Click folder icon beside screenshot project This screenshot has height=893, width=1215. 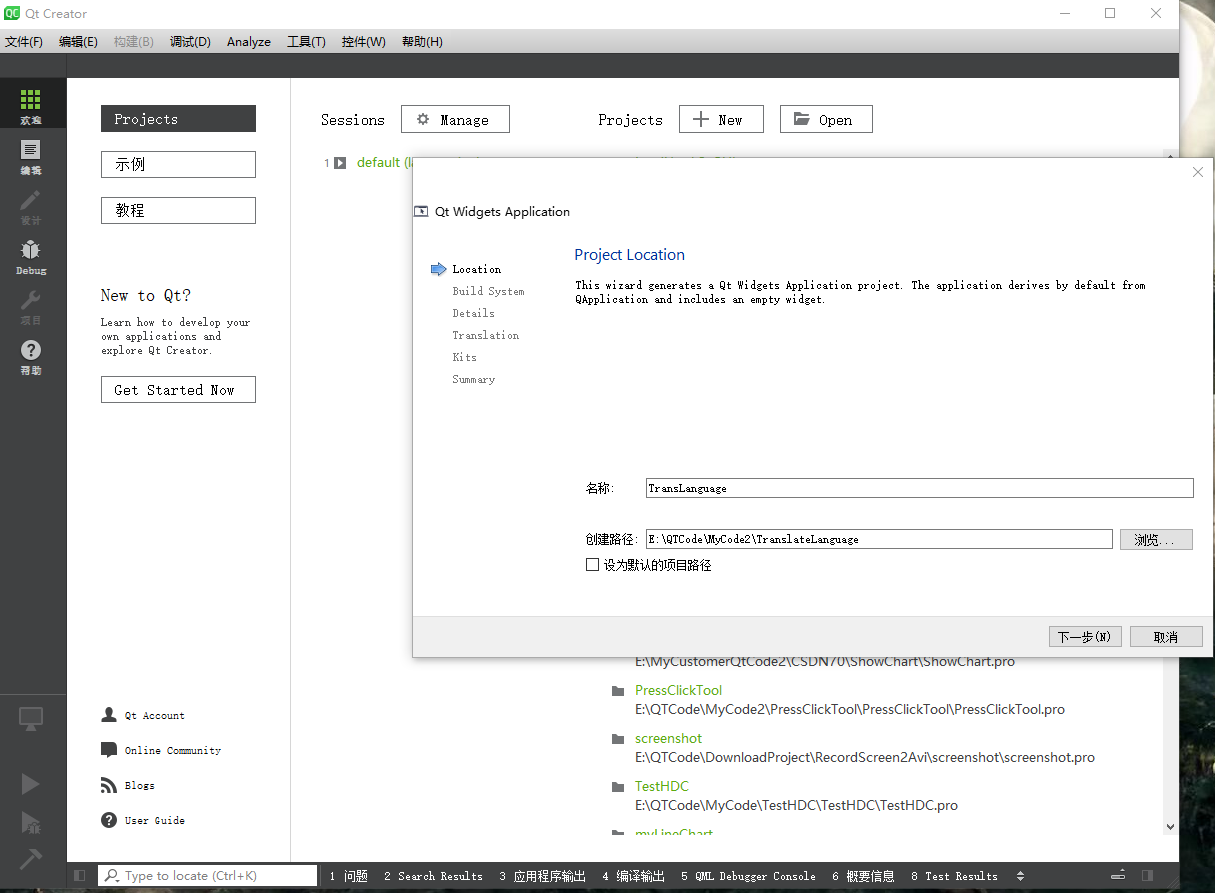click(x=618, y=739)
